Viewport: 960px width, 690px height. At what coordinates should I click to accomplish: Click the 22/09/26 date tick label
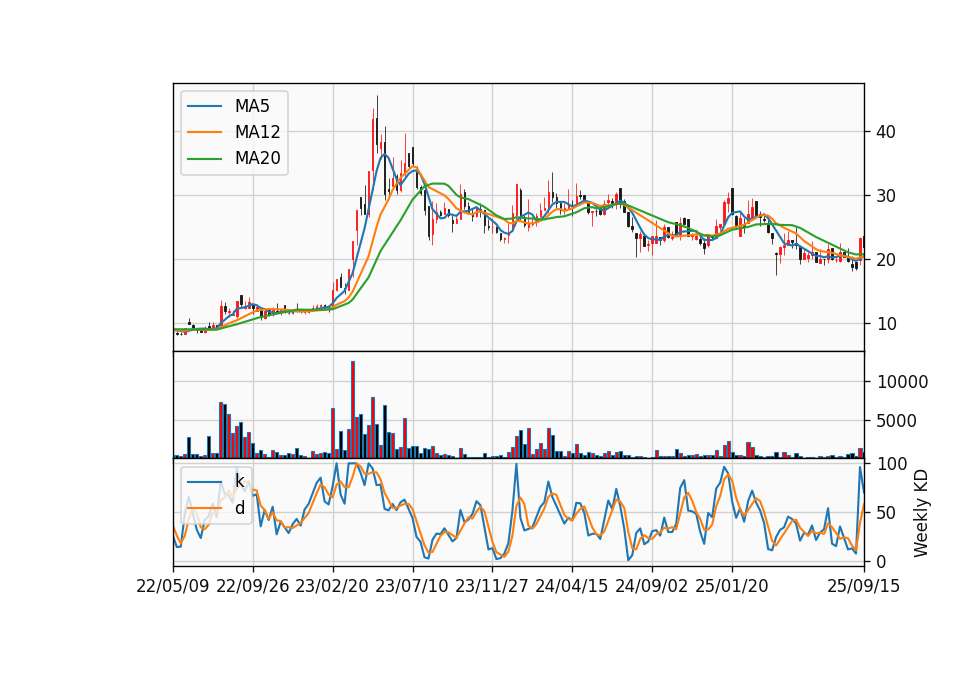point(253,586)
